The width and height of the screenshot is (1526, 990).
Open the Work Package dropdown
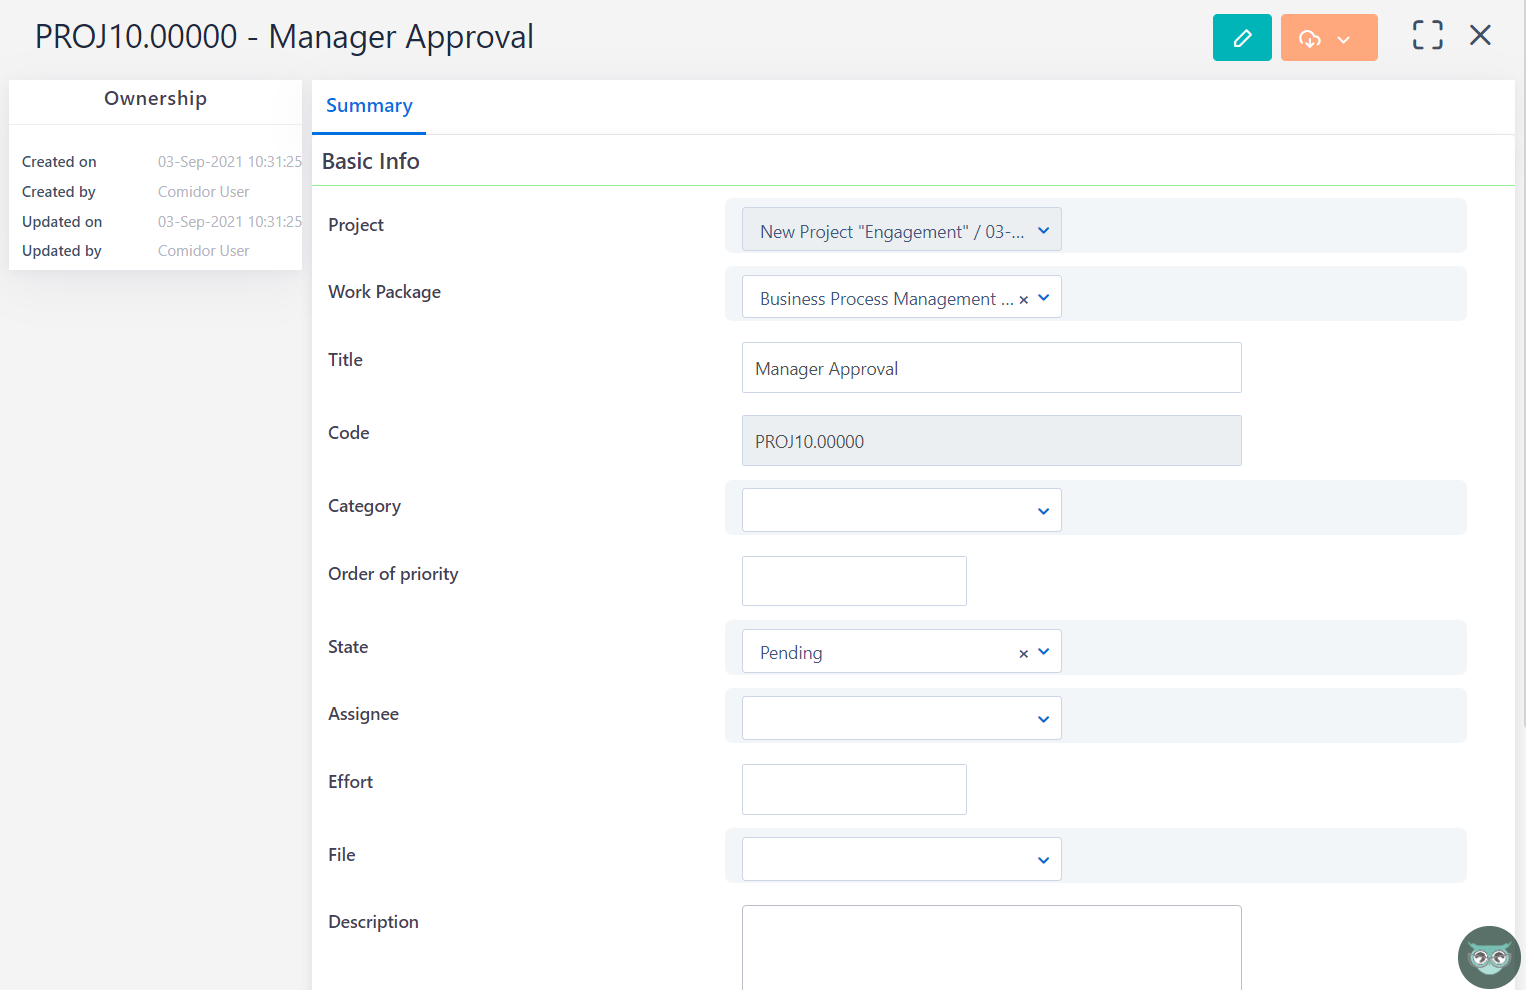coord(1043,297)
